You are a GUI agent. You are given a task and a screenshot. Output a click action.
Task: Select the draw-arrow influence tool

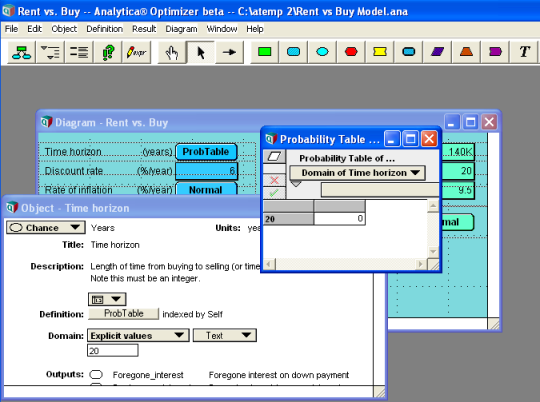[229, 52]
